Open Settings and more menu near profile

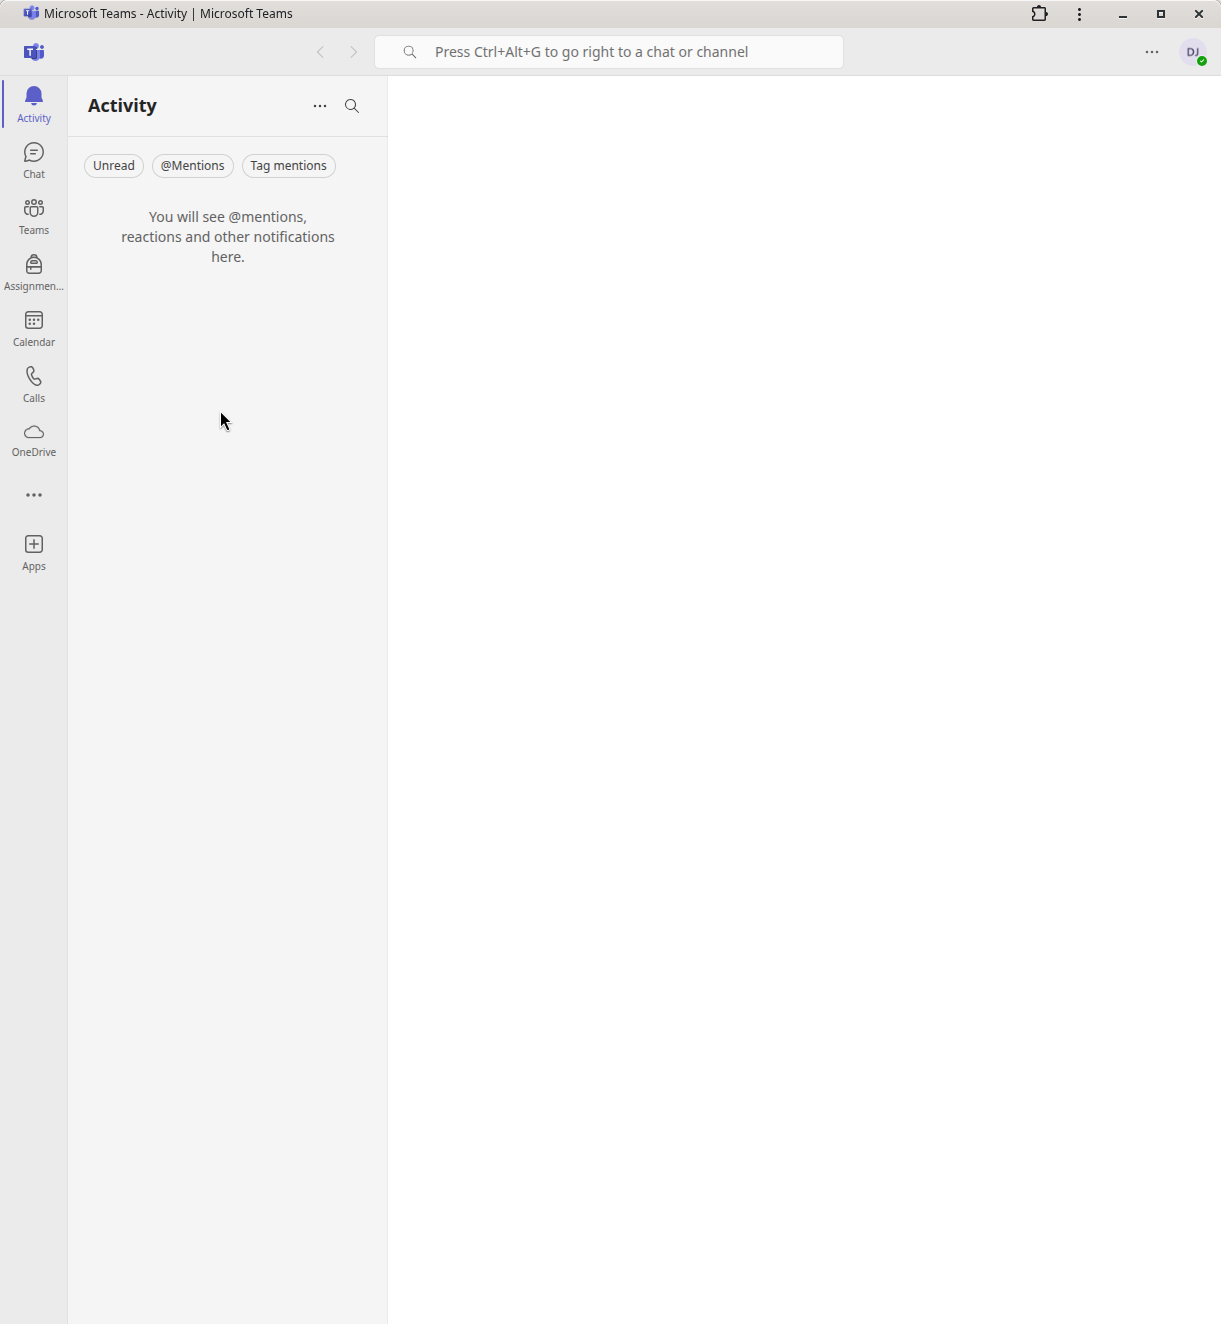click(x=1152, y=52)
